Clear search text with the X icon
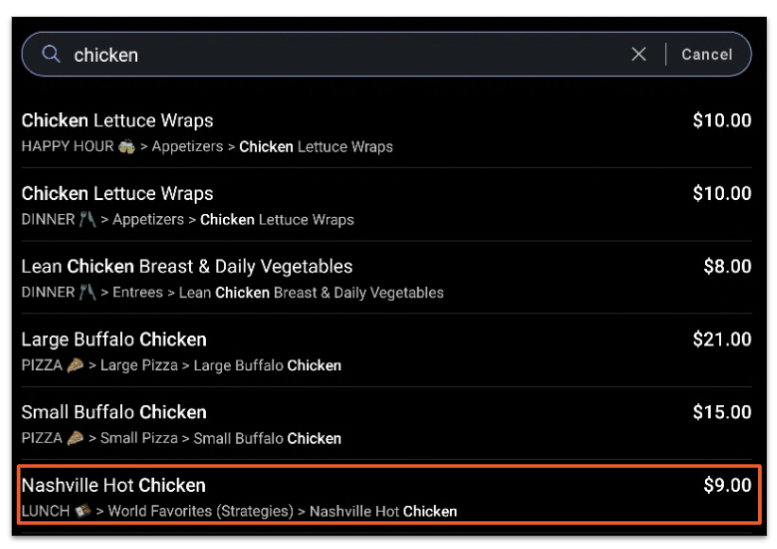The image size is (777, 549). pyautogui.click(x=639, y=54)
